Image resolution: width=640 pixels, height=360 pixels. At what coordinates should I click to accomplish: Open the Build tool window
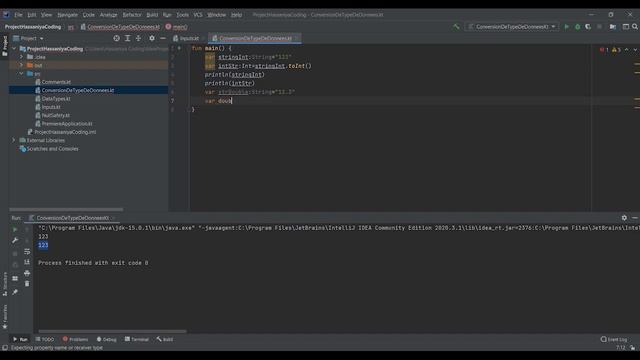tap(165, 339)
